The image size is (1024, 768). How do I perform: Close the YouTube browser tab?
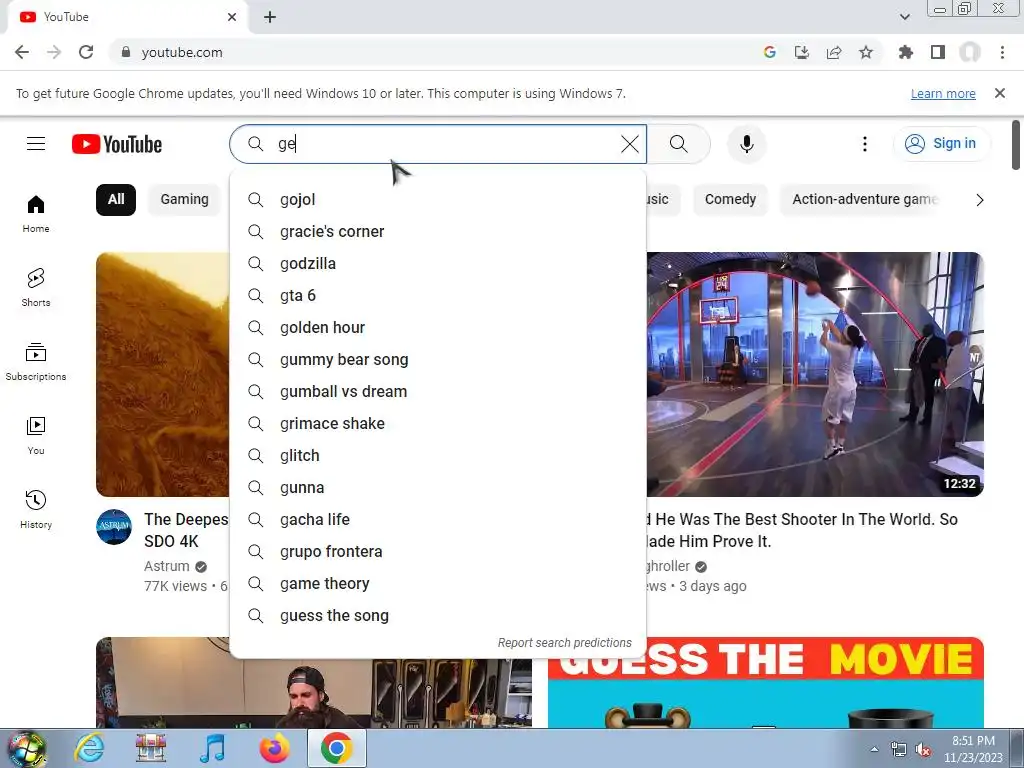232,17
